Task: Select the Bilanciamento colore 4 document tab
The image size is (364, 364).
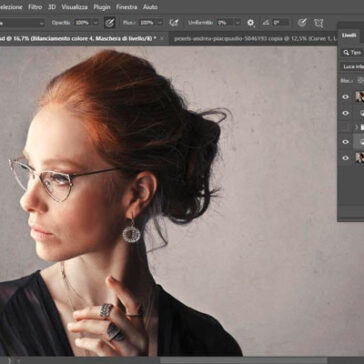Action: [78, 39]
